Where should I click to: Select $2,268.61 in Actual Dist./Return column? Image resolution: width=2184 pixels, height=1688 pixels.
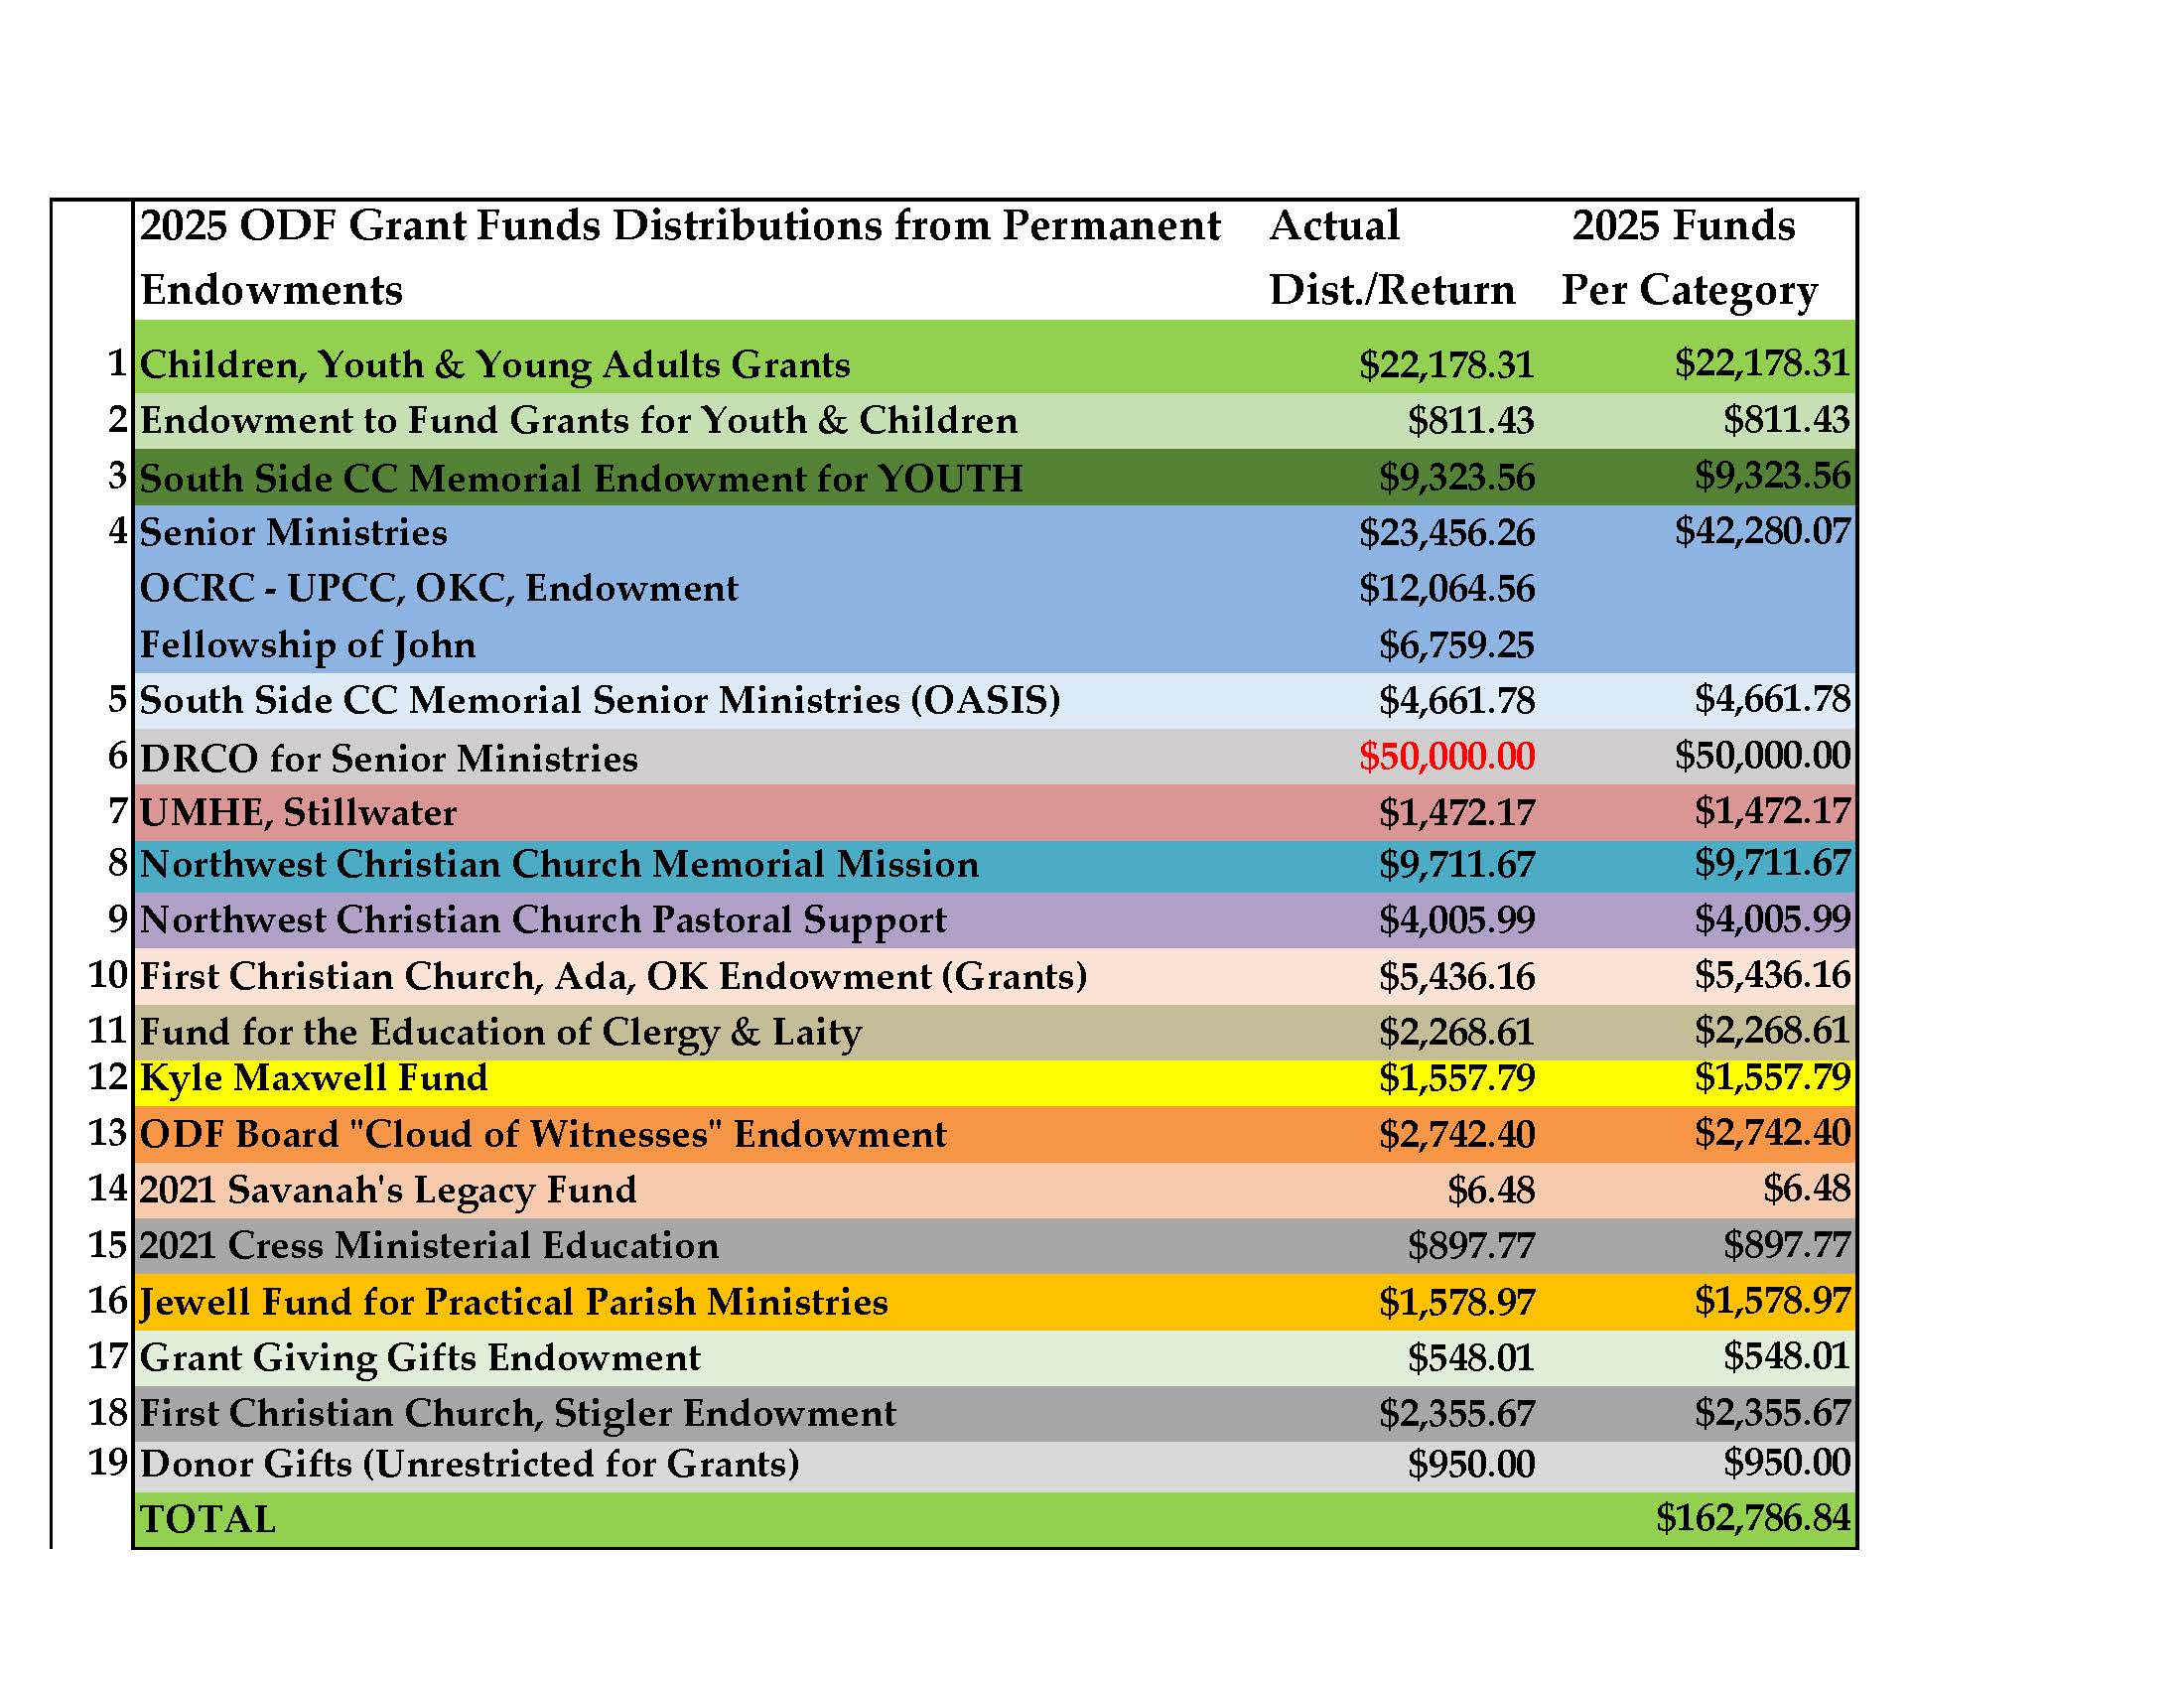coord(1456,1032)
